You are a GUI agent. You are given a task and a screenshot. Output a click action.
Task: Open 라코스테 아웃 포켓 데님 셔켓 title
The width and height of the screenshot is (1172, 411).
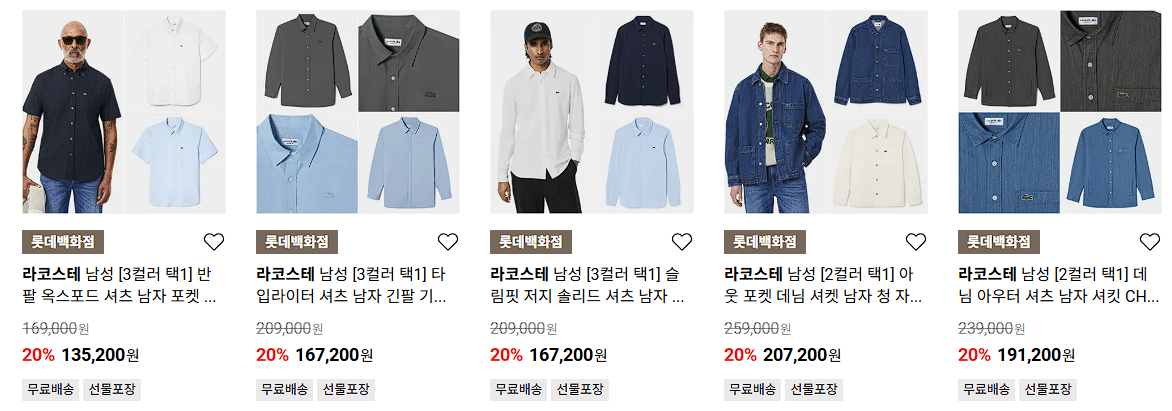point(824,285)
